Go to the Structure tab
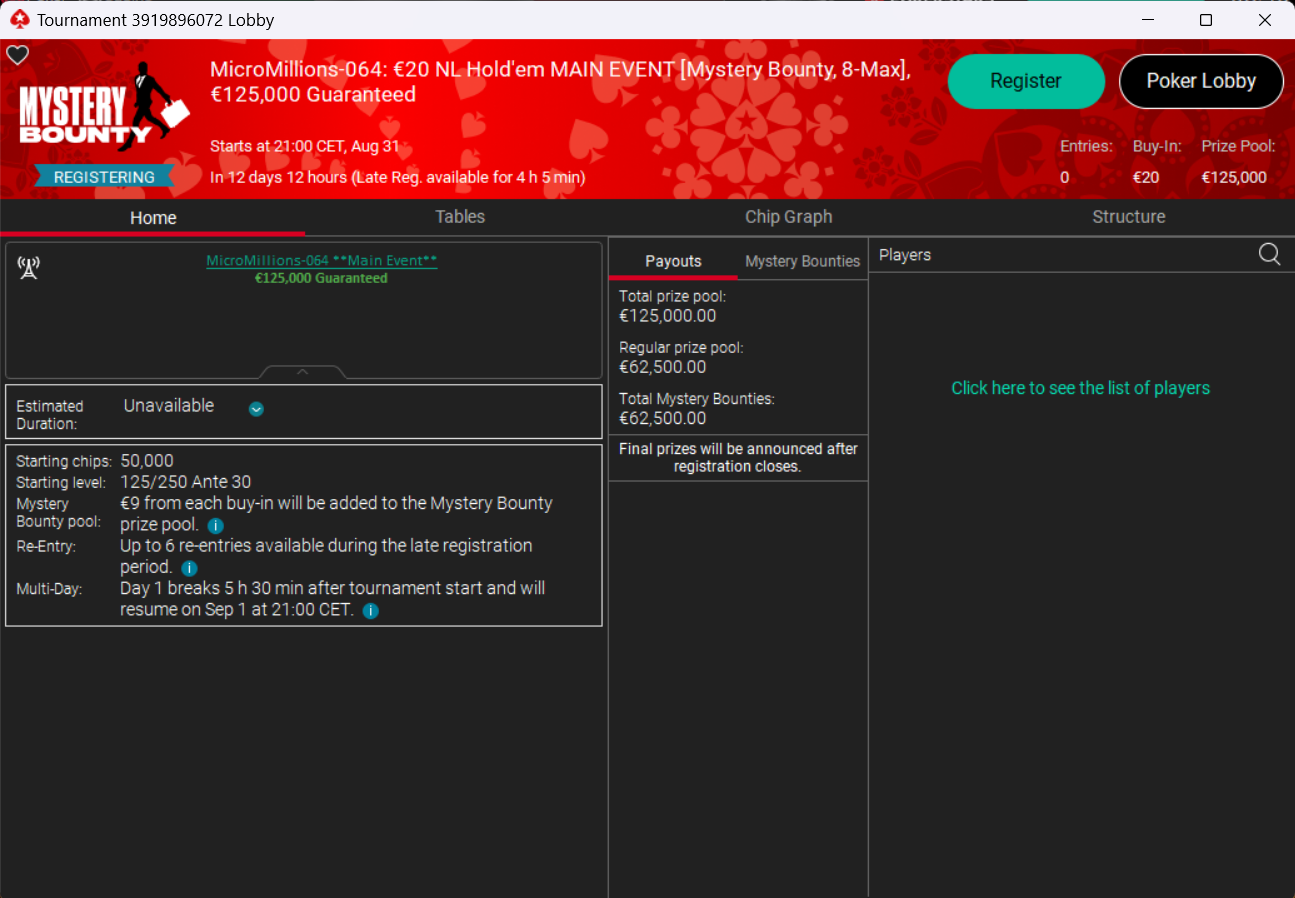The width and height of the screenshot is (1295, 898). pos(1128,217)
